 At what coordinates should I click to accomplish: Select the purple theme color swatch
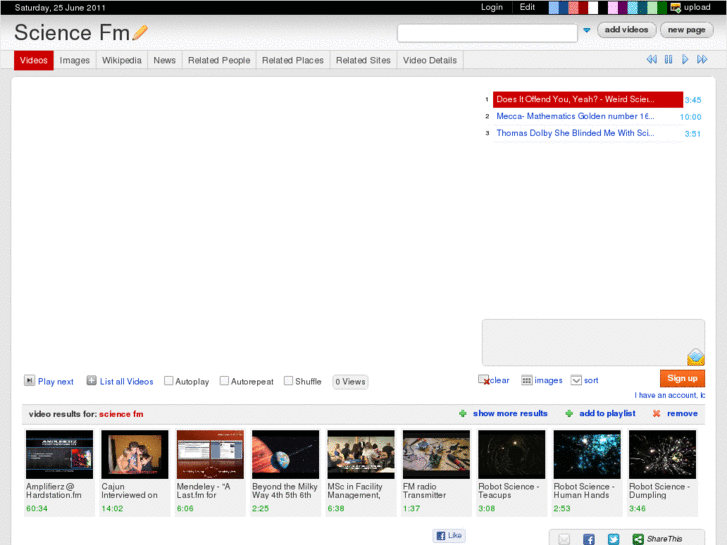(623, 7)
